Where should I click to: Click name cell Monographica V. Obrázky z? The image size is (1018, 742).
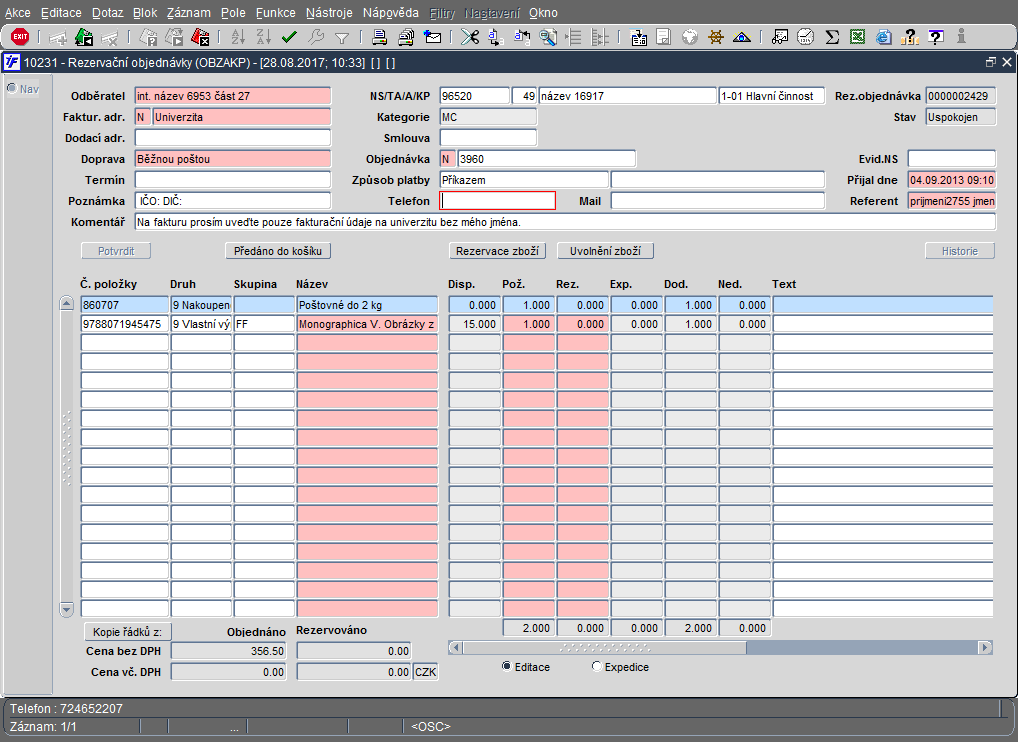[367, 324]
